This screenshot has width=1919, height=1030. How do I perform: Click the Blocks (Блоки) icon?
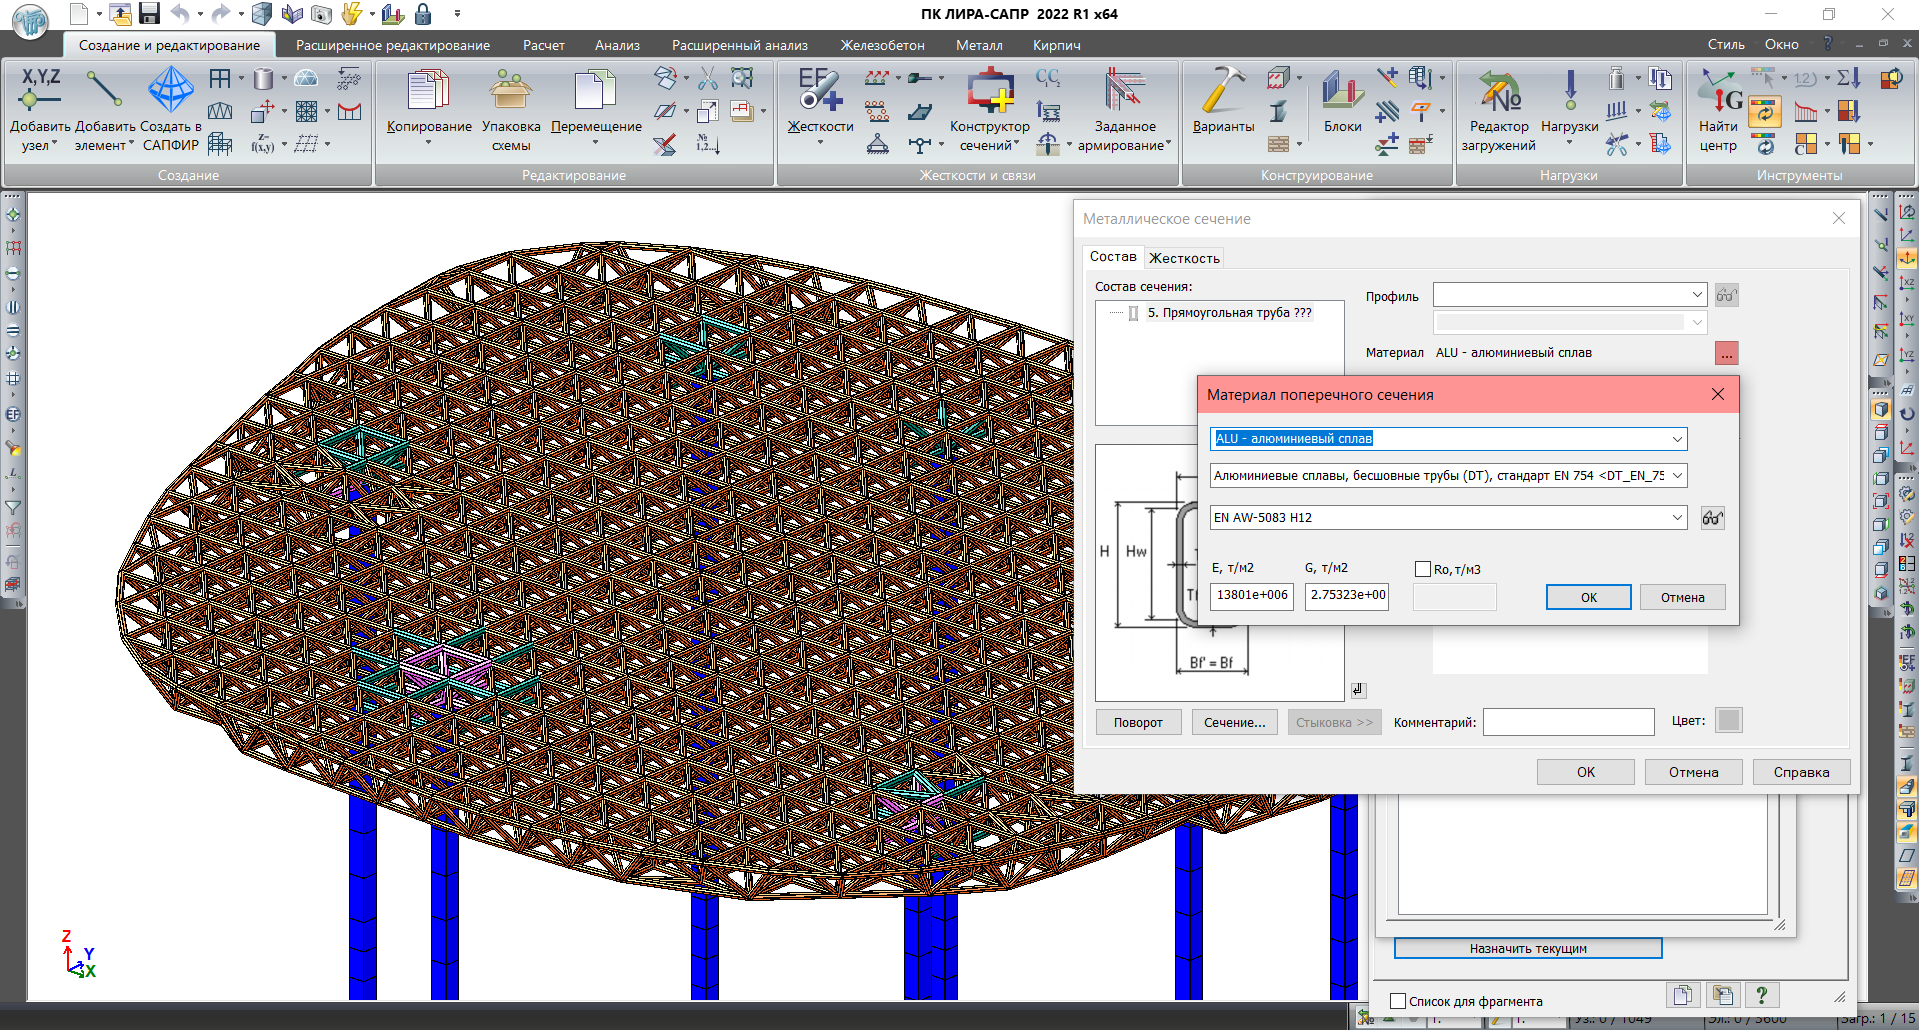pos(1342,90)
